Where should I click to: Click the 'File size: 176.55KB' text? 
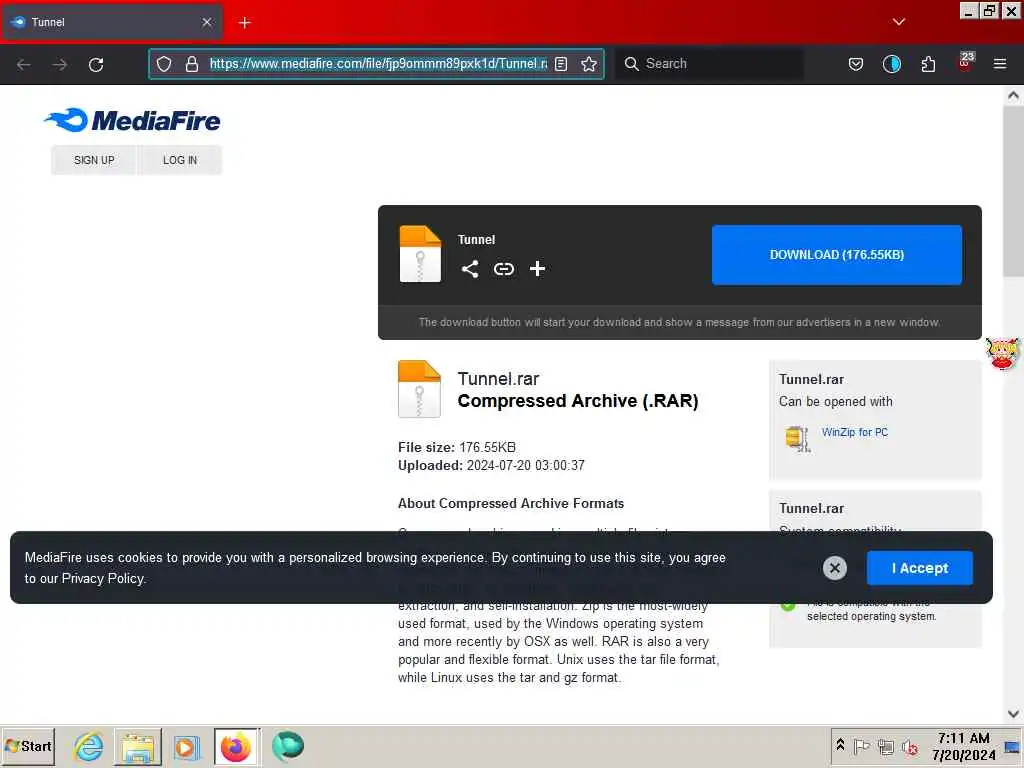[x=456, y=447]
